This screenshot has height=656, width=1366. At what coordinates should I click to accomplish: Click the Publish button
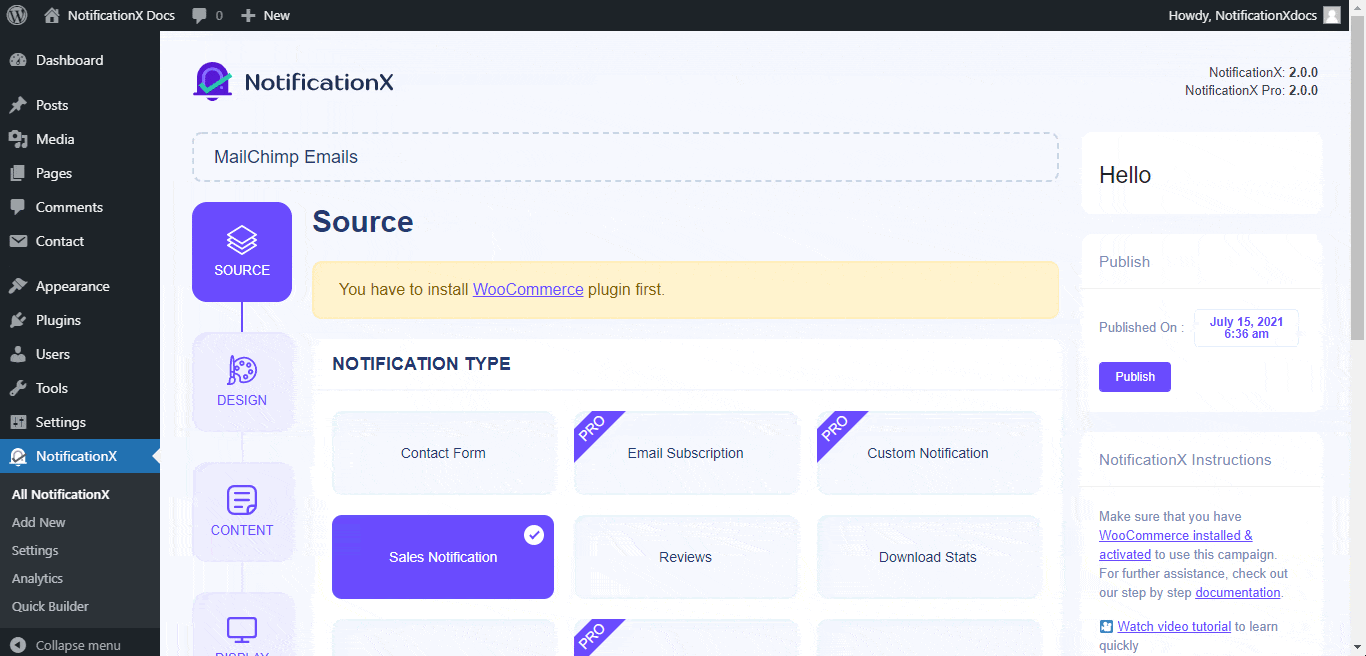click(1135, 377)
